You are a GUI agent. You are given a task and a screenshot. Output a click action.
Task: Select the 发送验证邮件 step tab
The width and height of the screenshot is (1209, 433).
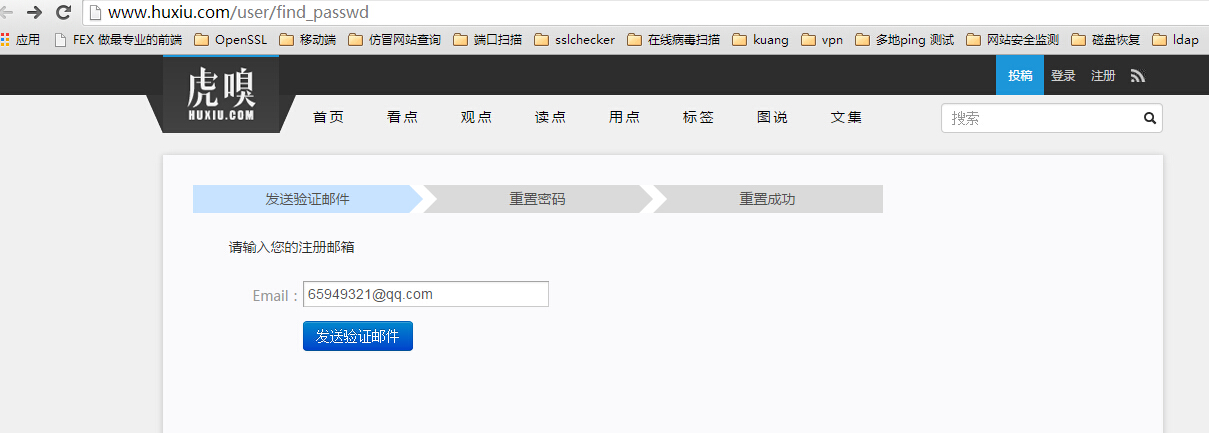(307, 199)
